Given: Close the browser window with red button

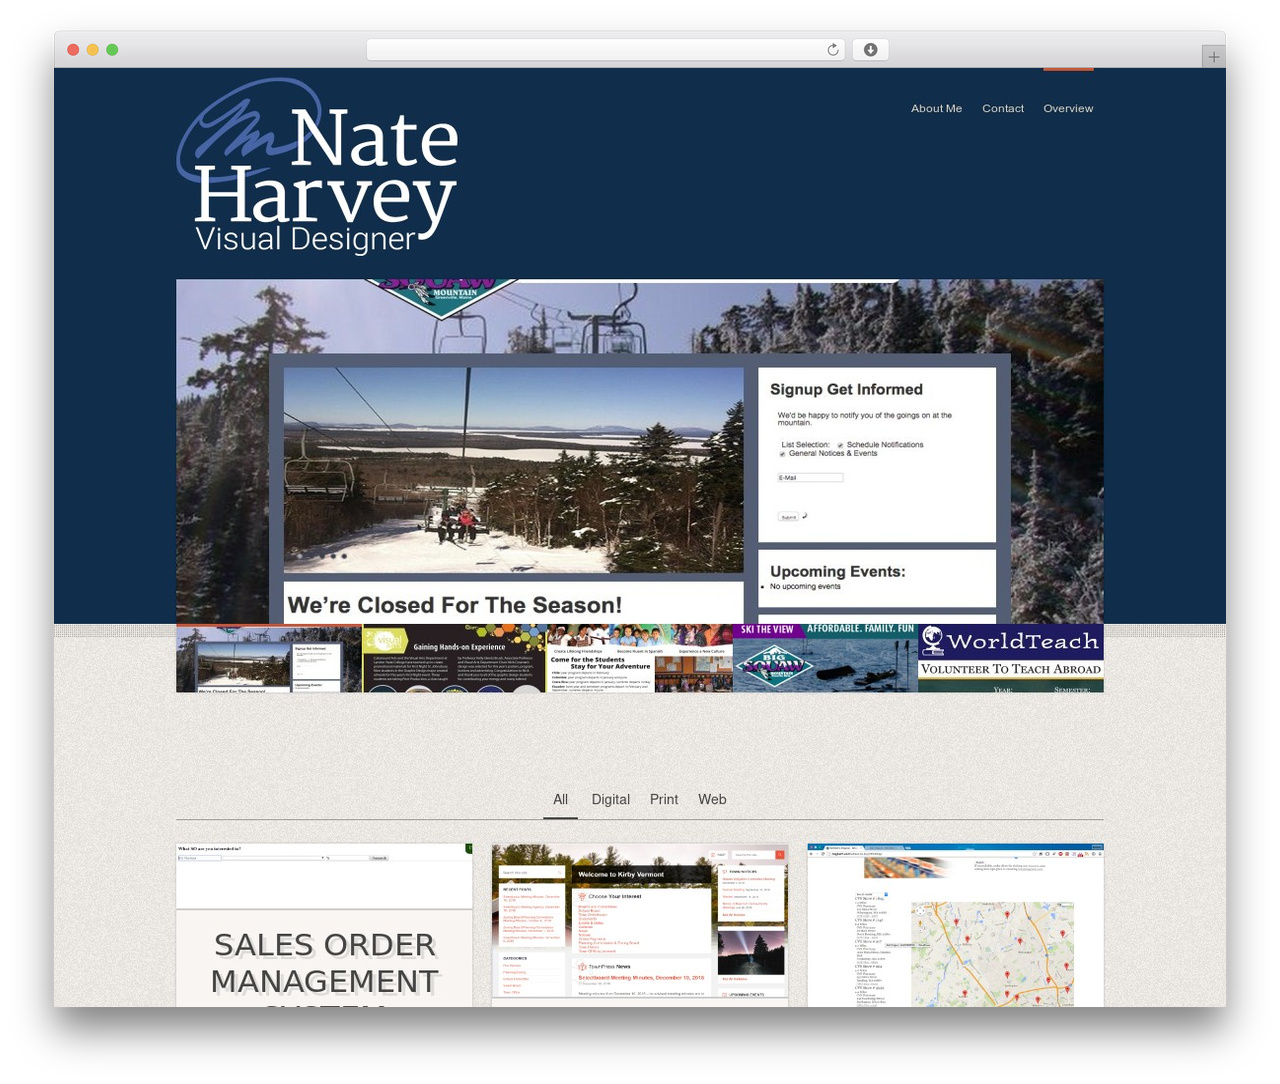Looking at the screenshot, I should click(73, 50).
